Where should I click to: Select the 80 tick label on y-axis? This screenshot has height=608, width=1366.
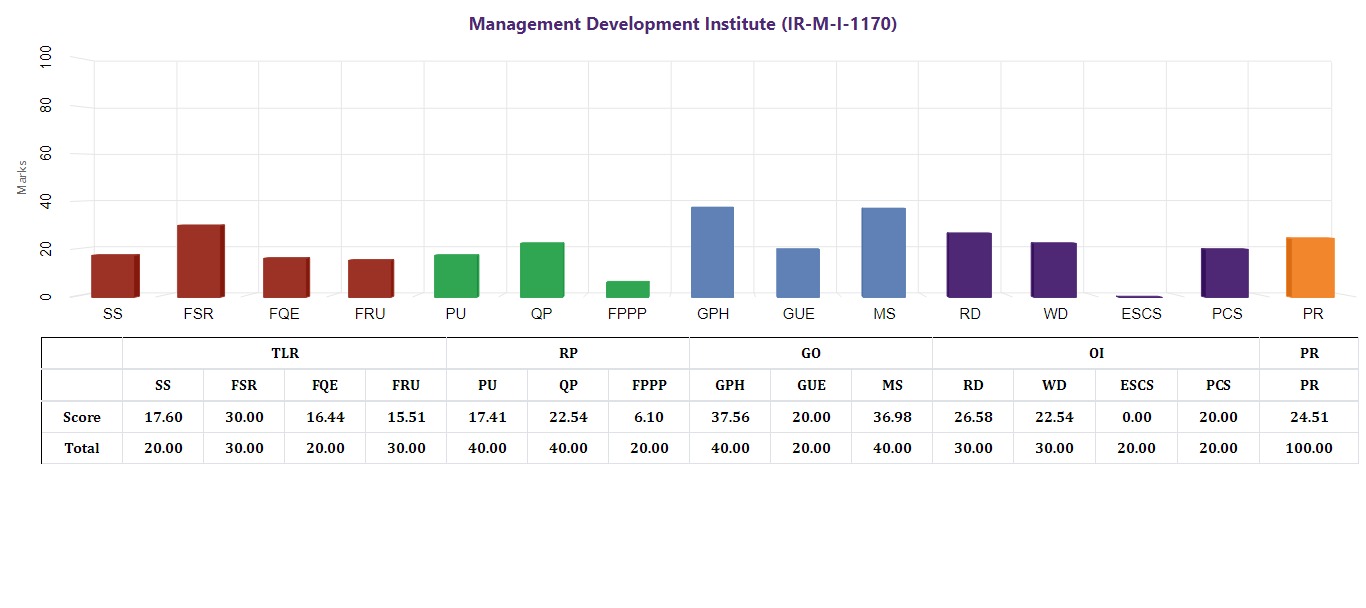(45, 106)
